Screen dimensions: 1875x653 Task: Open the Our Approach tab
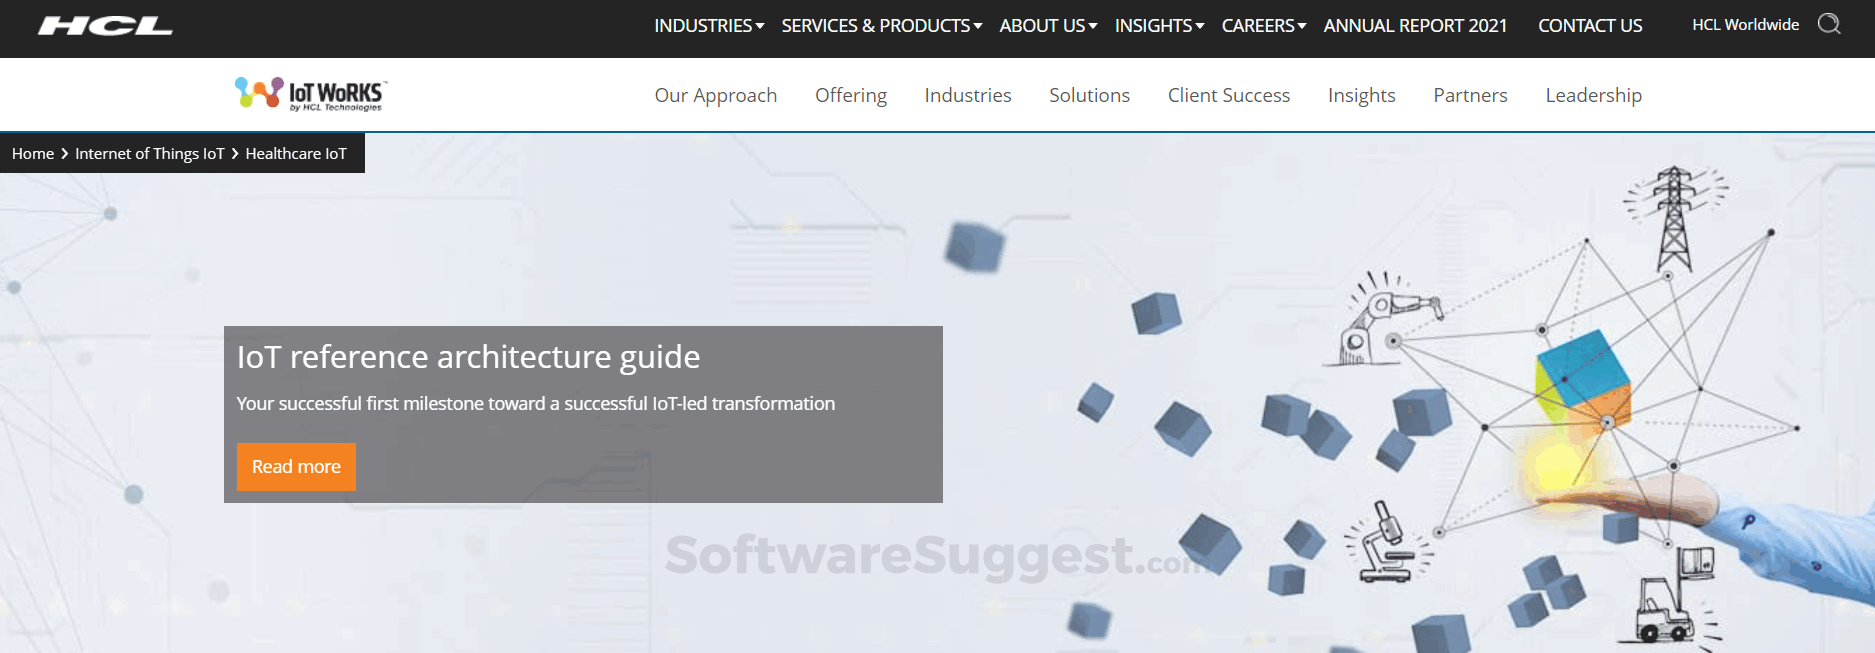point(715,95)
